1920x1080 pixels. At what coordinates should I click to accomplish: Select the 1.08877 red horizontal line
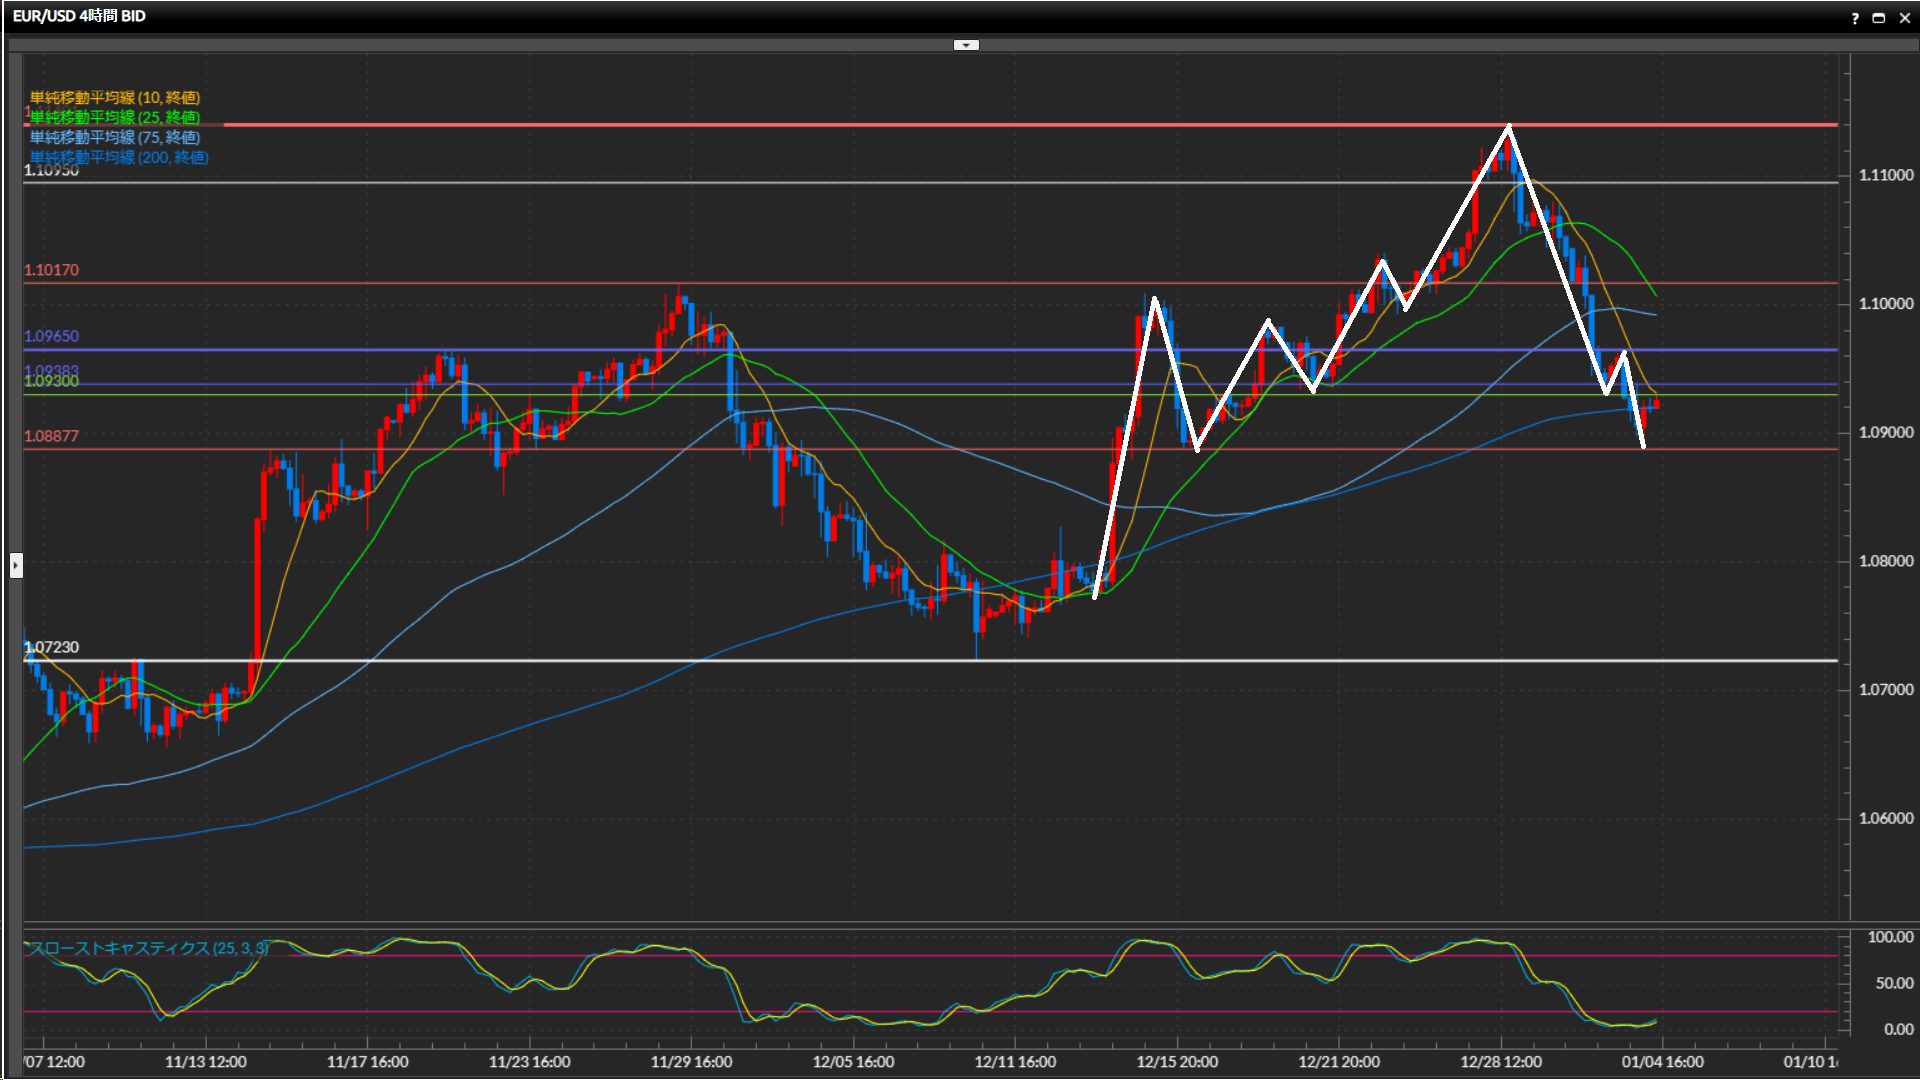[x=150, y=449]
